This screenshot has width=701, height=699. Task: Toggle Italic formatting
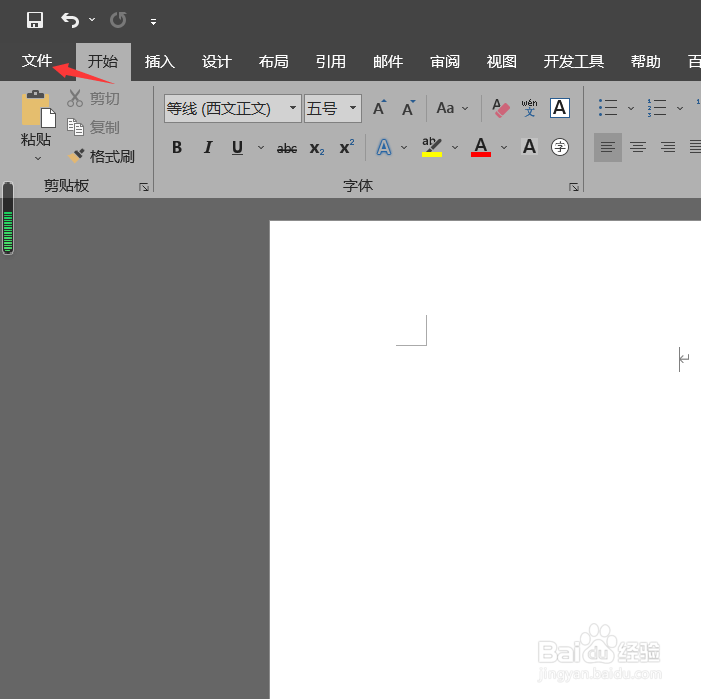point(208,147)
